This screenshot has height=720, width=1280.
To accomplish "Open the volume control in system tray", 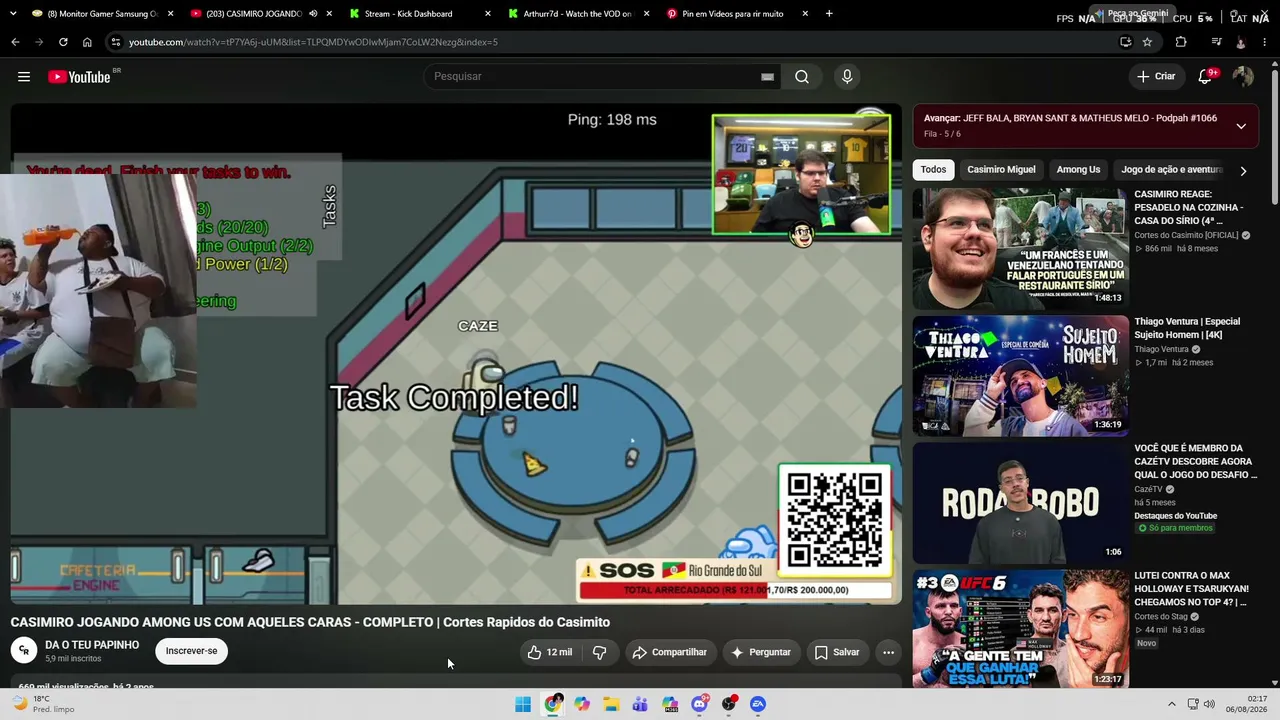I will point(1209,704).
